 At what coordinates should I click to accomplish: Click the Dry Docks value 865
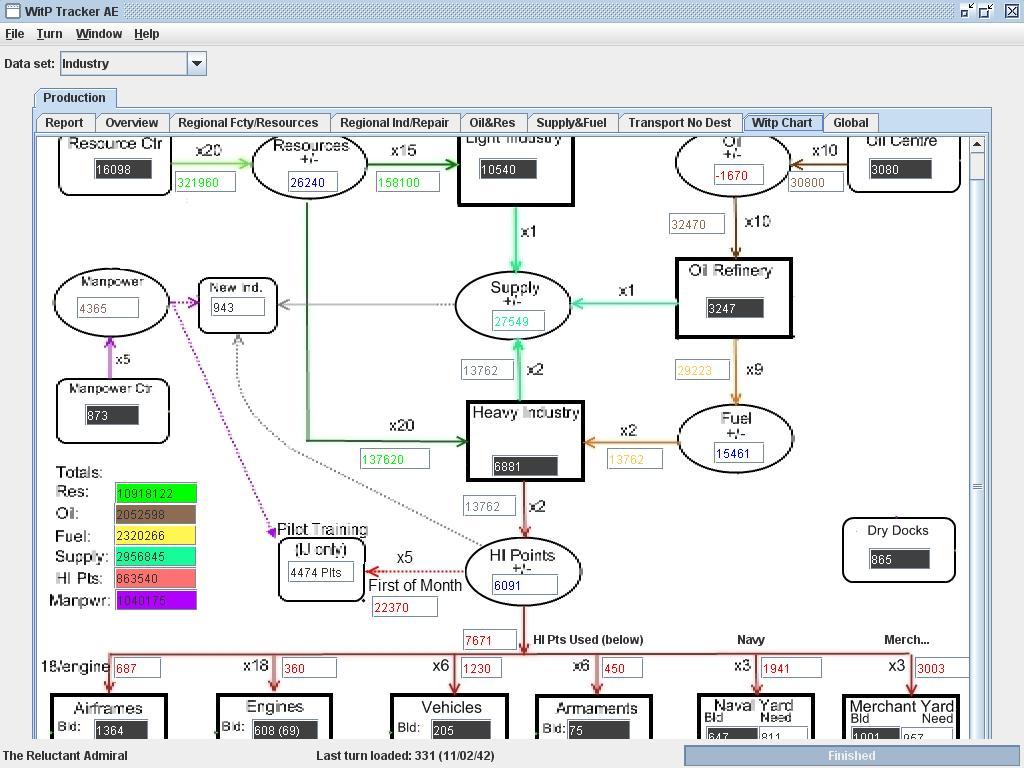point(899,559)
